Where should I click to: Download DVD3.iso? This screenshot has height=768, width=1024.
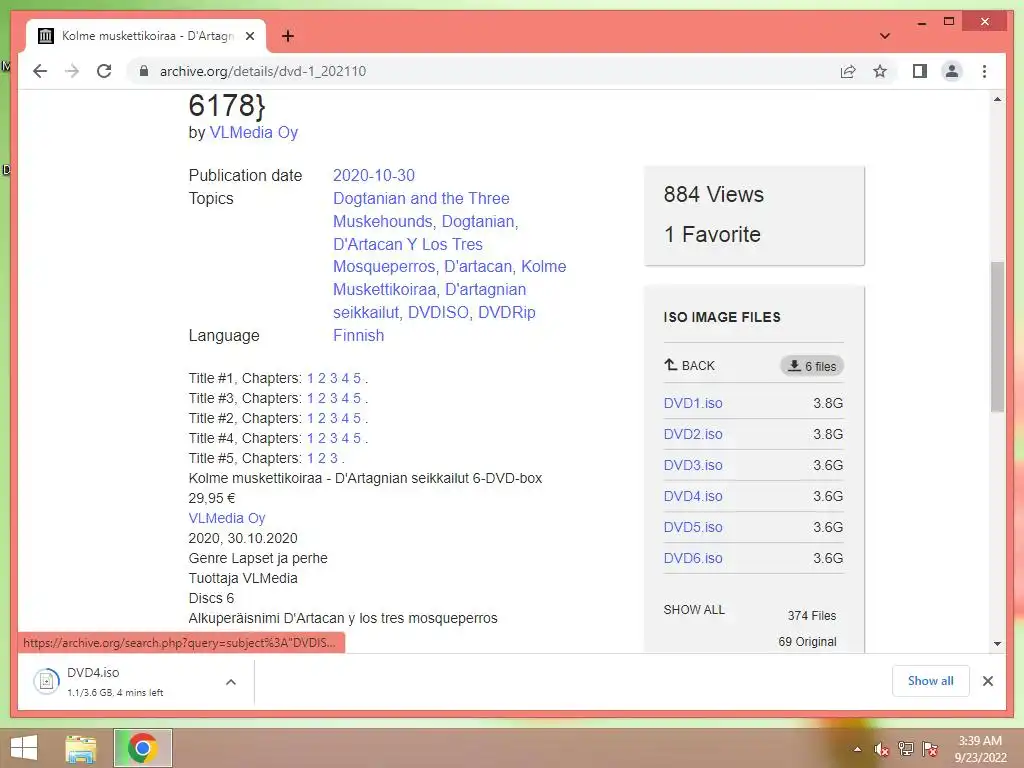(x=693, y=466)
